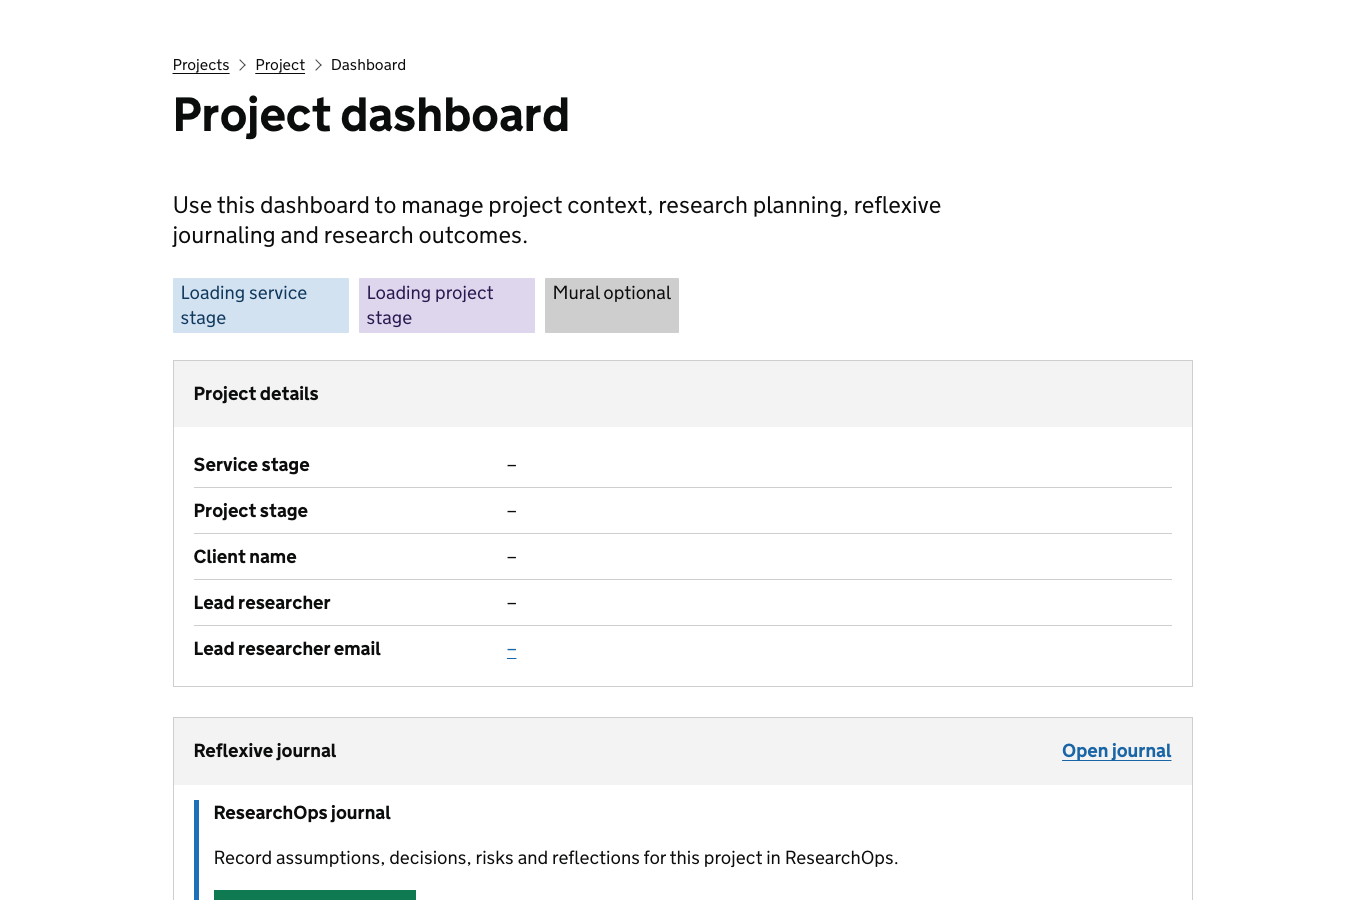Viewport: 1365px width, 900px height.
Task: Click the Project stage dash value
Action: (511, 511)
